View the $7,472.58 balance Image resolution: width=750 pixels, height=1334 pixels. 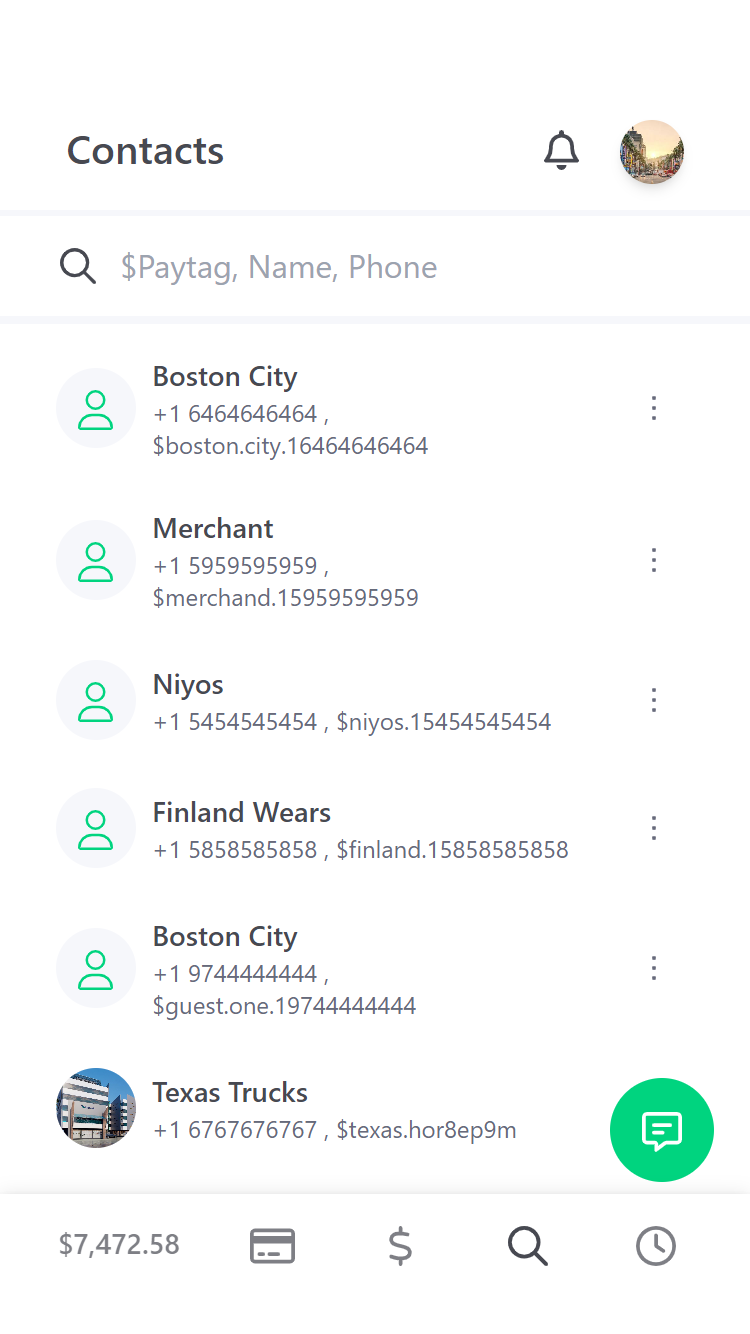(x=119, y=1245)
